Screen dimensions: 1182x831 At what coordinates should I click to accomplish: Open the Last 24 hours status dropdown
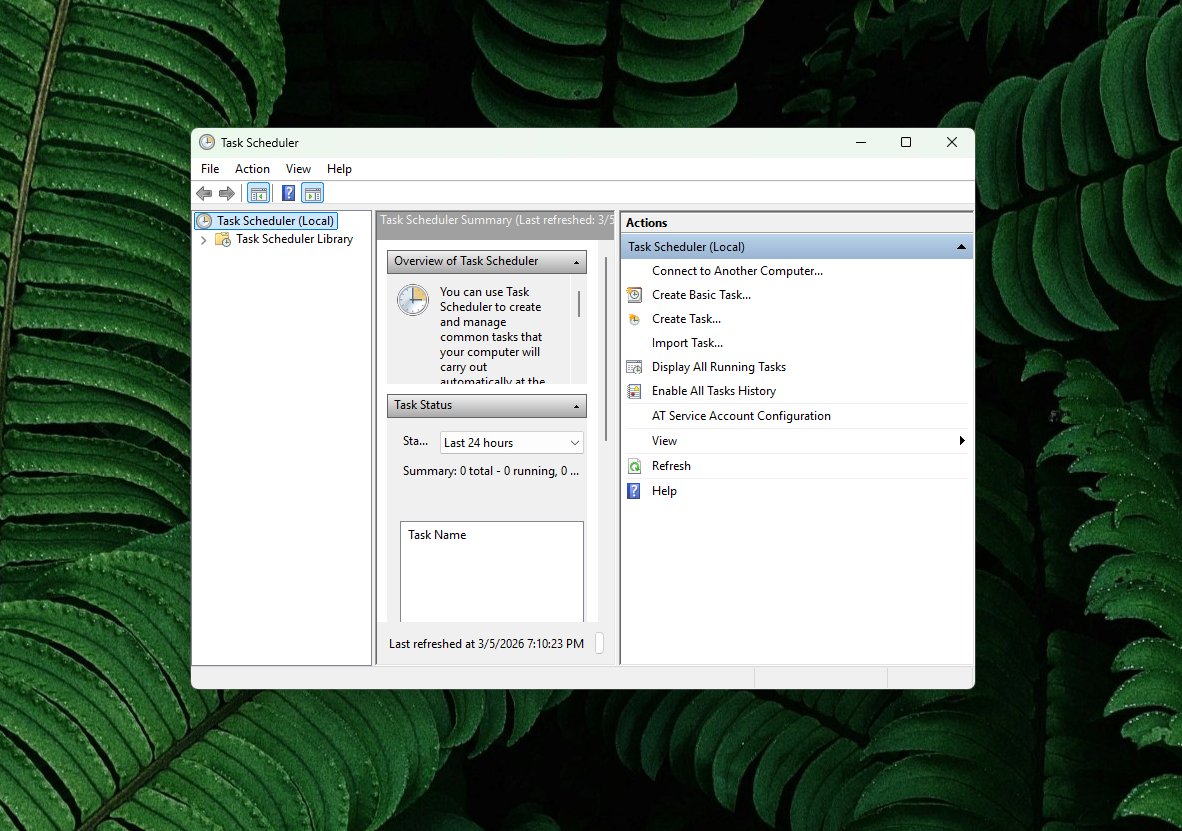tap(511, 442)
